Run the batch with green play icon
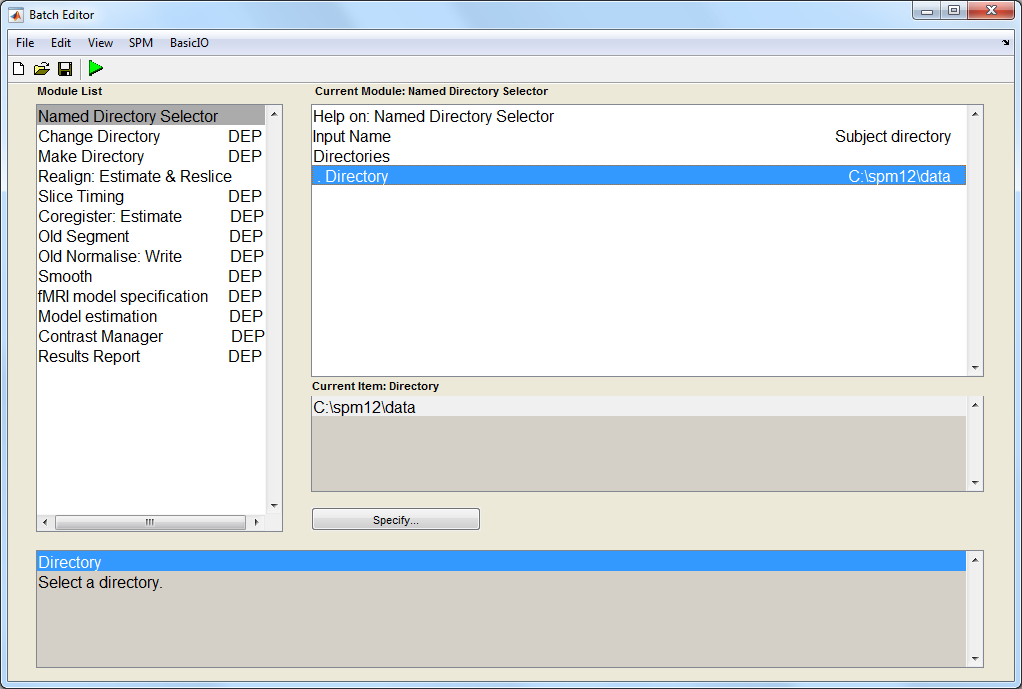The height and width of the screenshot is (689, 1022). tap(95, 68)
